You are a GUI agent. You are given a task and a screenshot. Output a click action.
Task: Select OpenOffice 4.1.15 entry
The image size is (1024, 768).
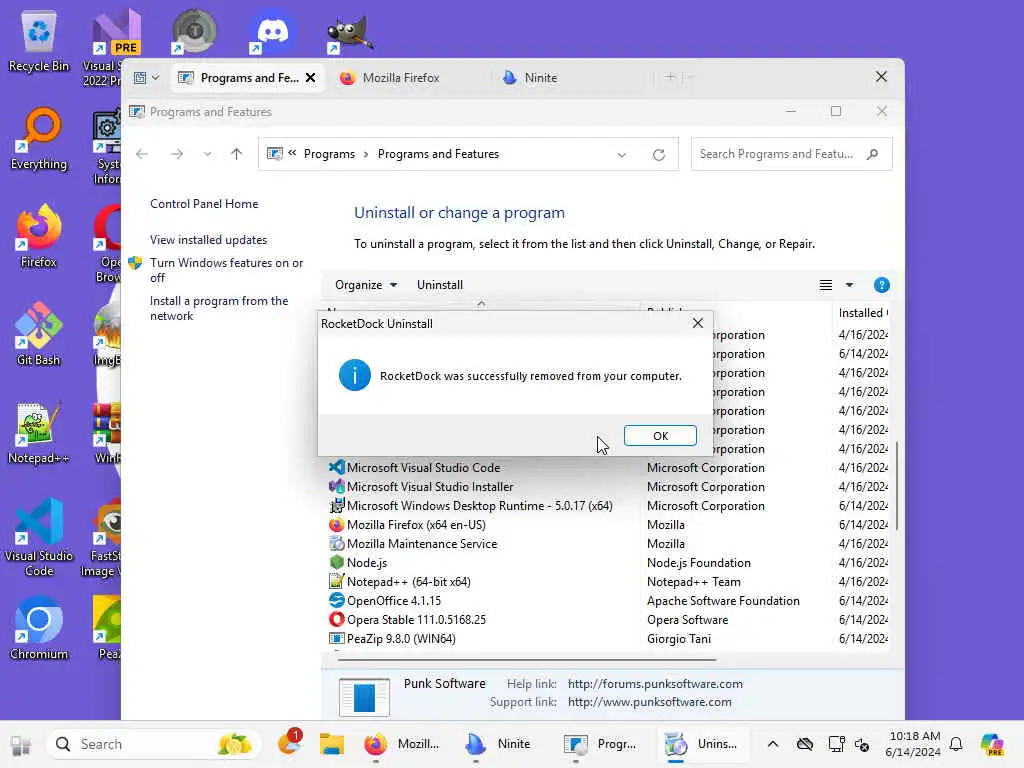(x=394, y=600)
